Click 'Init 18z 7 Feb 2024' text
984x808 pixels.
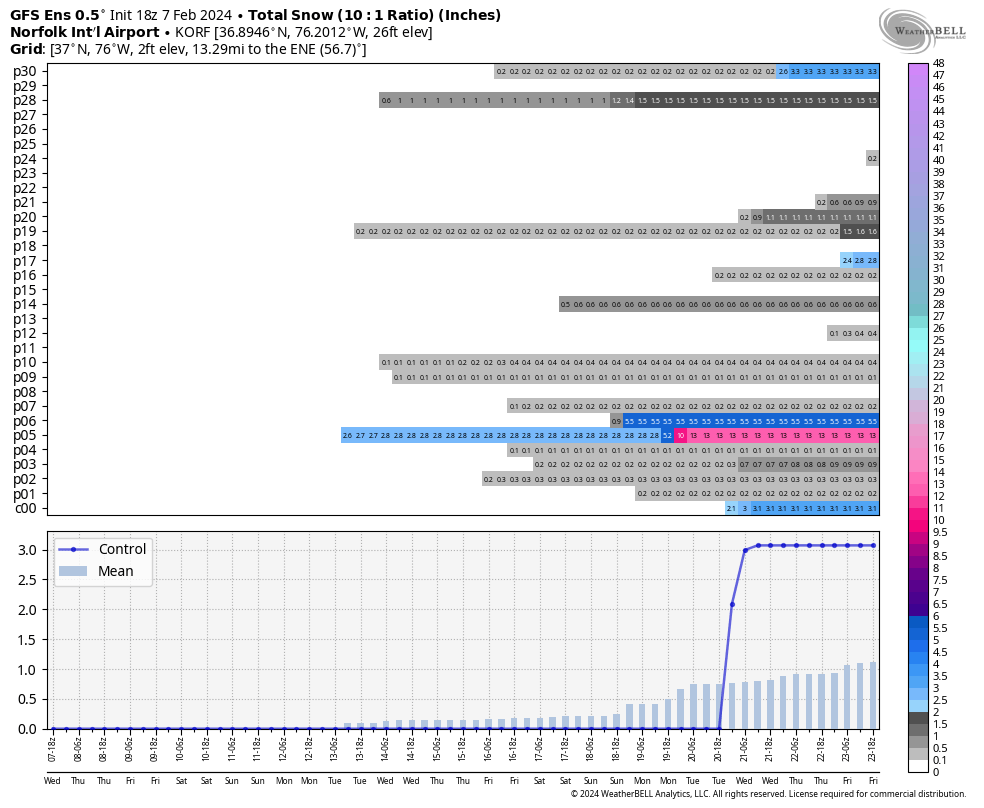tap(171, 15)
